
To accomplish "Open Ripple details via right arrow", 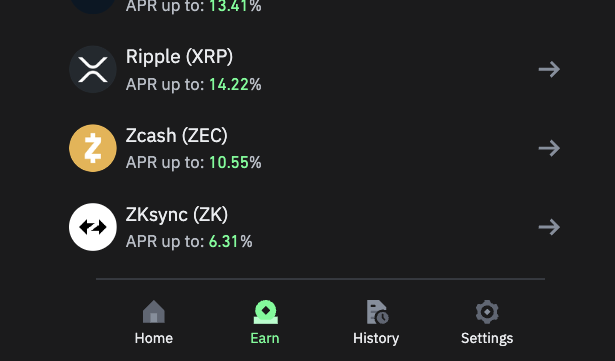I will pyautogui.click(x=549, y=69).
